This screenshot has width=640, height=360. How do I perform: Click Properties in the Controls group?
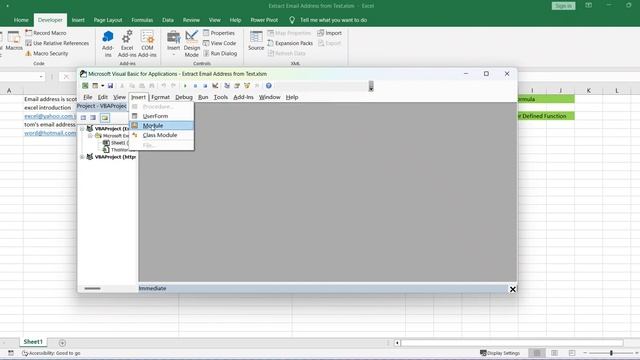[x=219, y=33]
